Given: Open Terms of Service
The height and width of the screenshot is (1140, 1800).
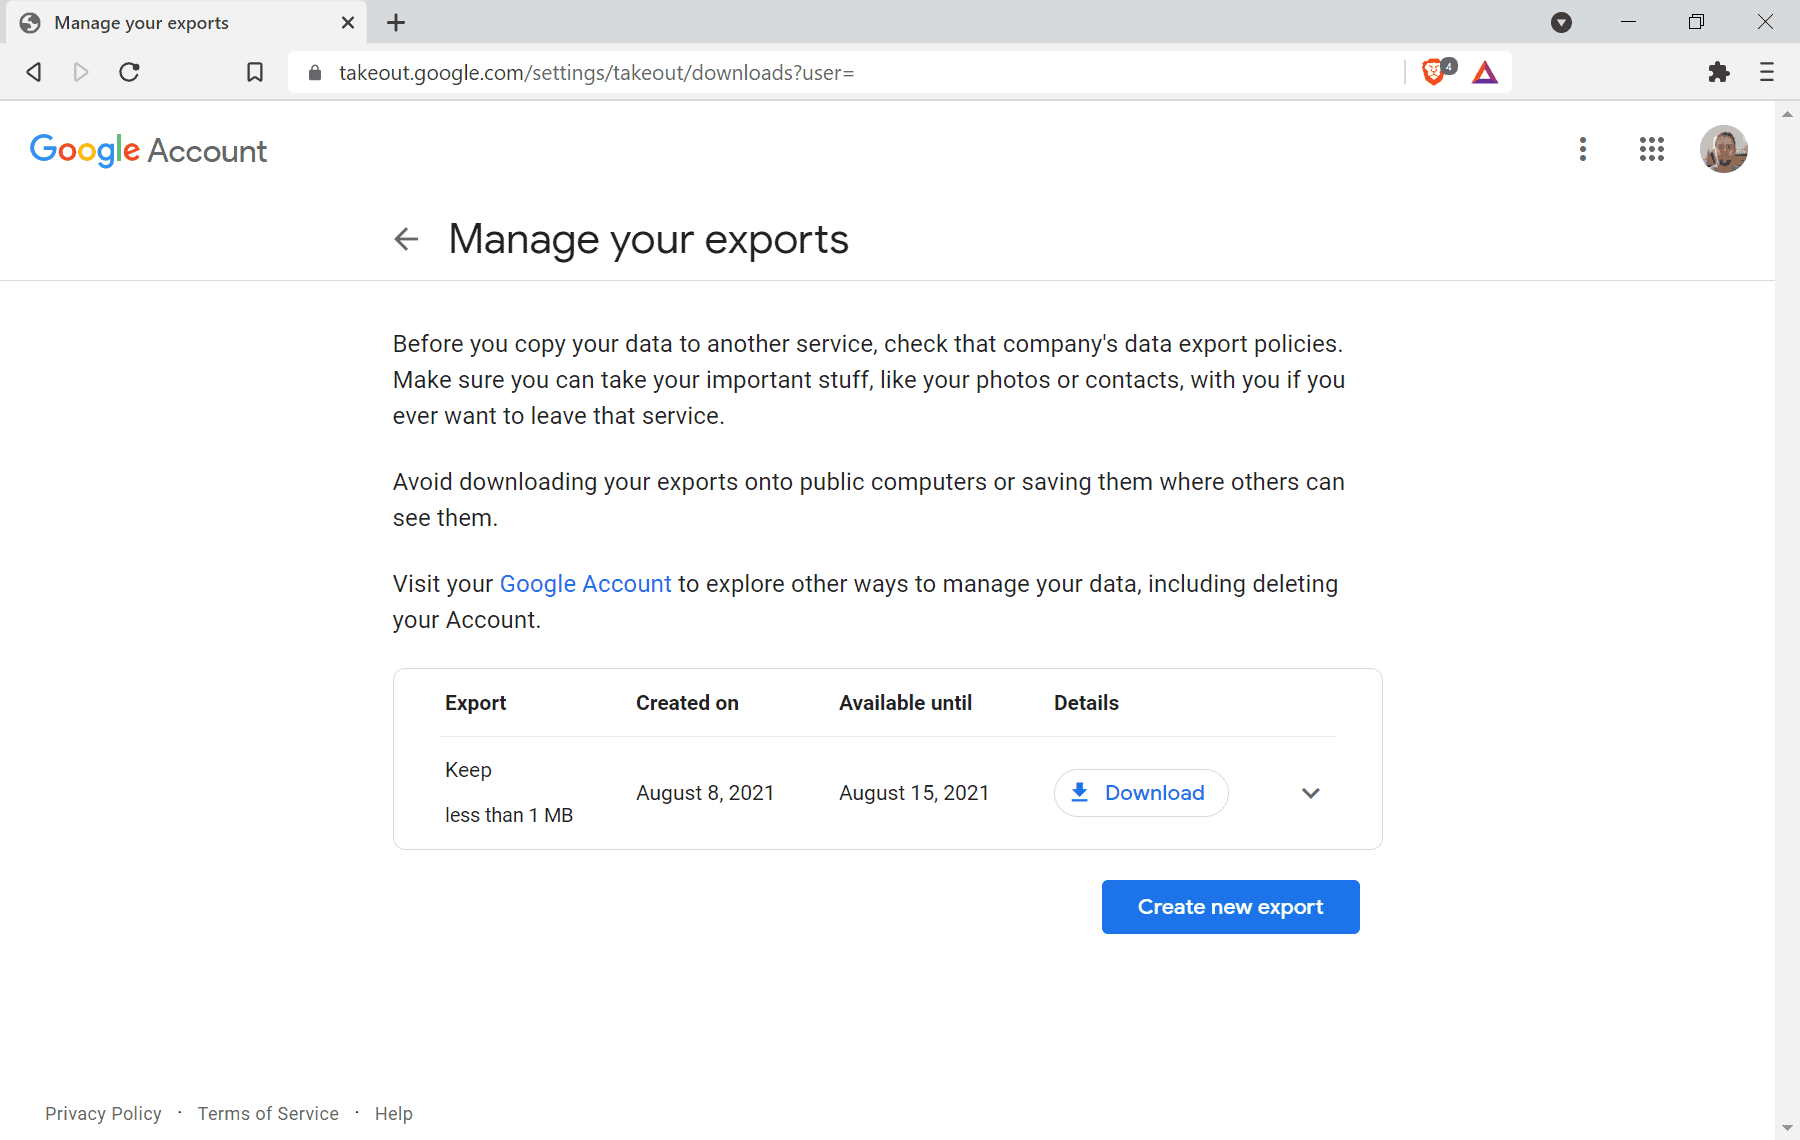Looking at the screenshot, I should pyautogui.click(x=268, y=1113).
